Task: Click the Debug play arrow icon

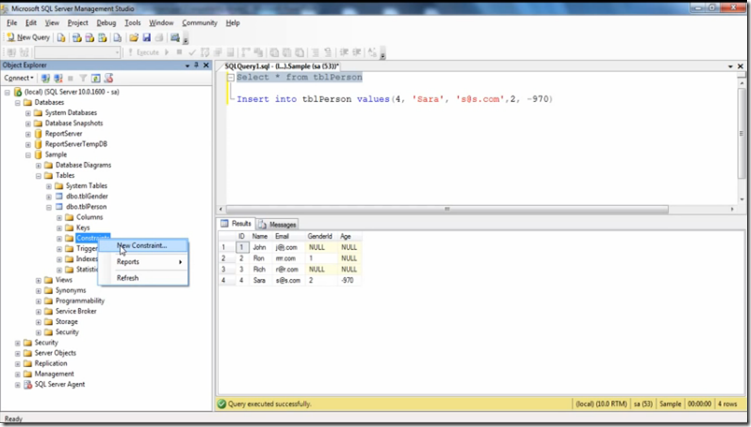Action: coord(167,52)
